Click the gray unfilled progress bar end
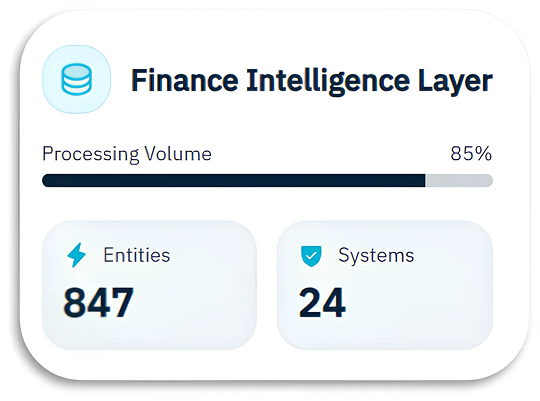The height and width of the screenshot is (401, 540). click(459, 181)
